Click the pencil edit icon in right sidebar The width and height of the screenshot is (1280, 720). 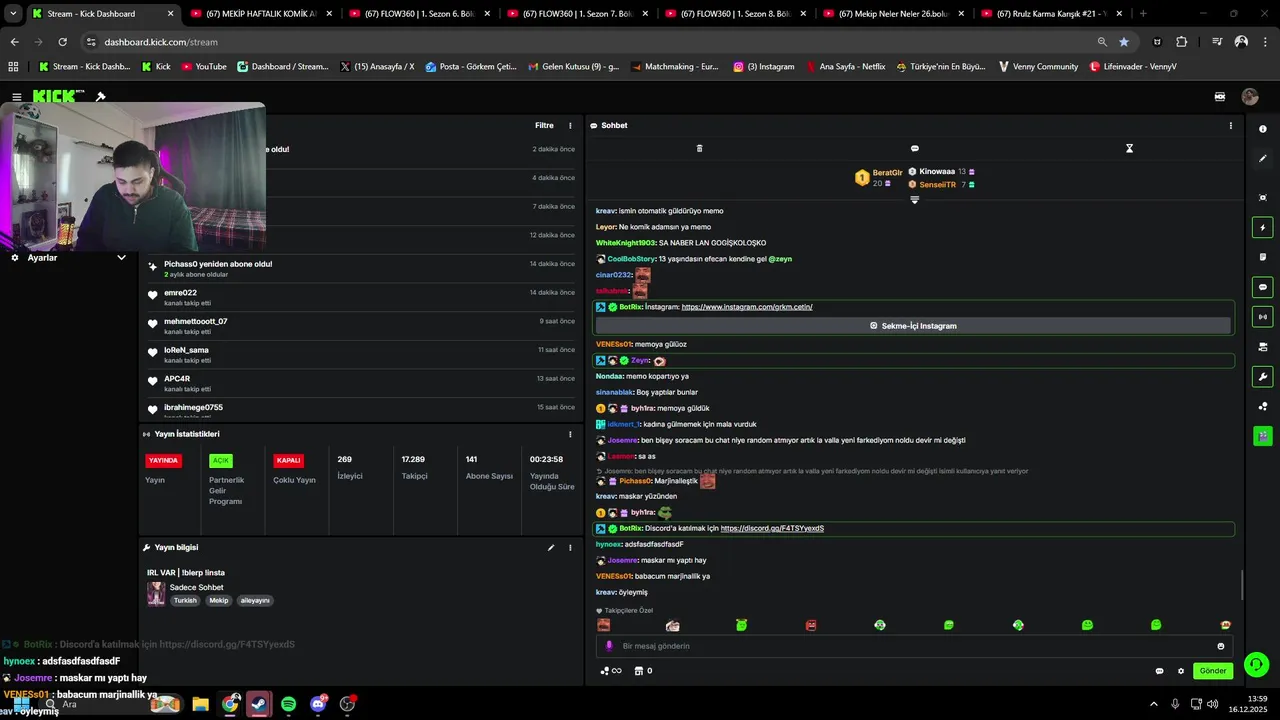pos(1262,159)
